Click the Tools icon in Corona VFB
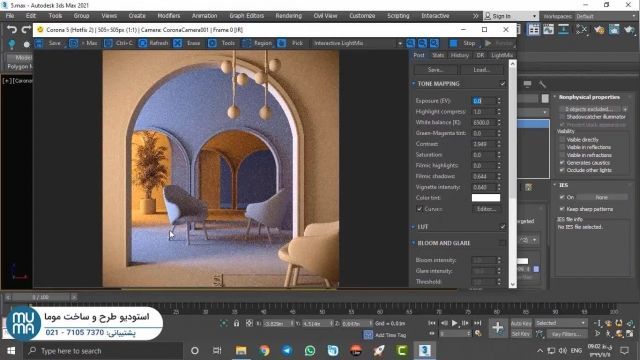640x360 pixels. click(212, 43)
